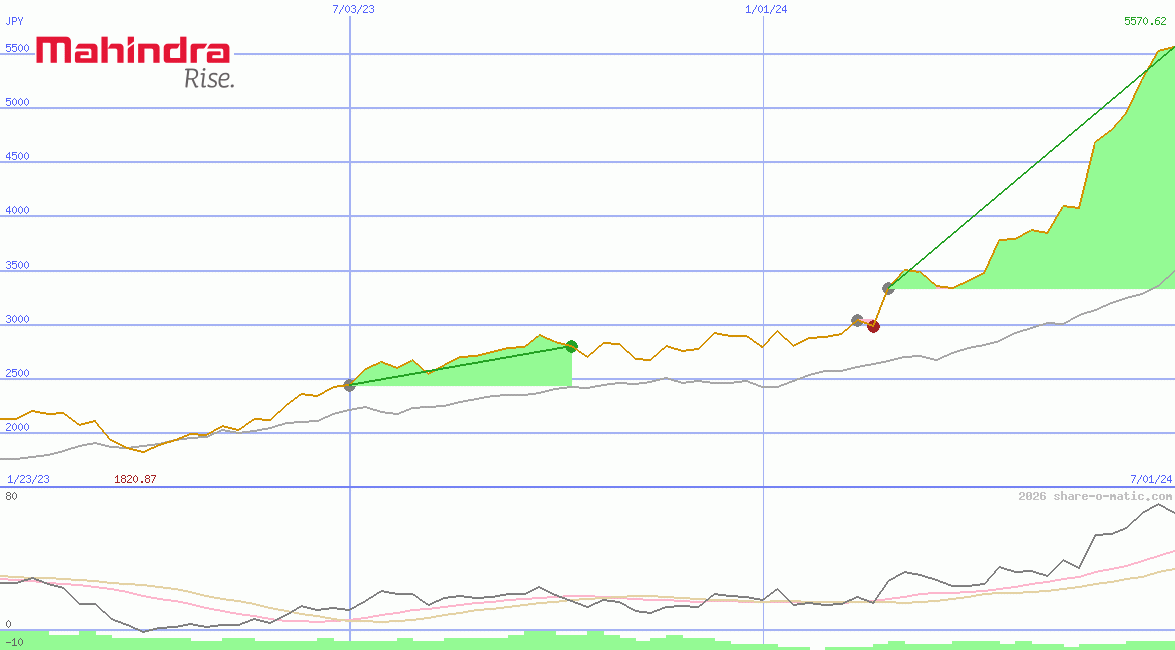Viewport: 1175px width, 650px height.
Task: Click the 80 label on the indicator panel
Action: click(12, 495)
